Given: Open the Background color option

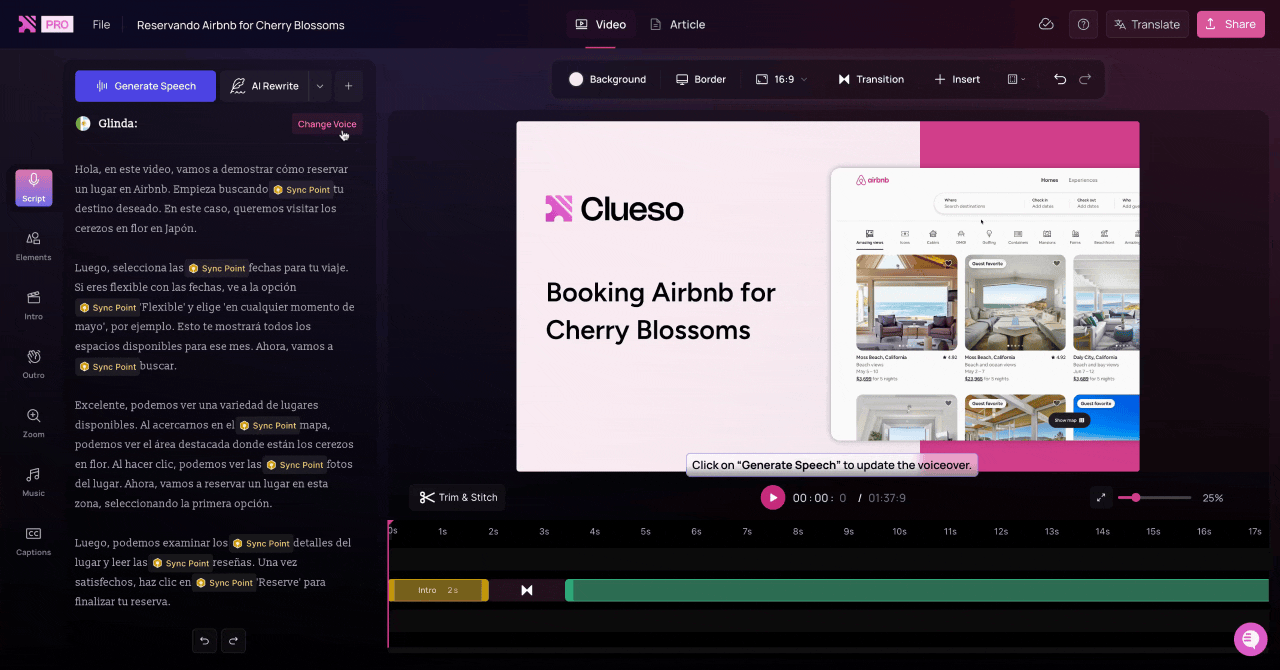Looking at the screenshot, I should 607,79.
